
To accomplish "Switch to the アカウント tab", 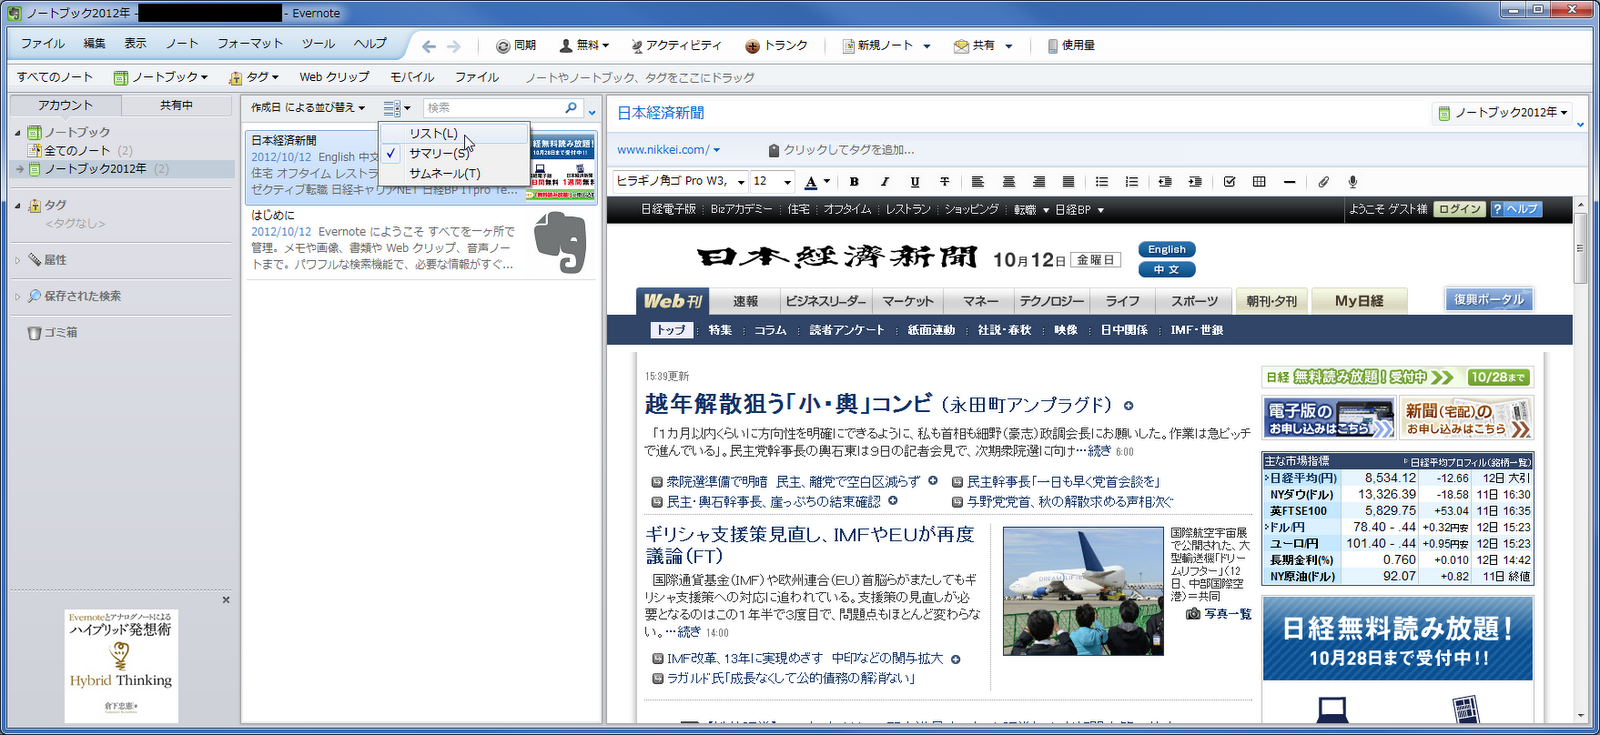I will click(65, 105).
